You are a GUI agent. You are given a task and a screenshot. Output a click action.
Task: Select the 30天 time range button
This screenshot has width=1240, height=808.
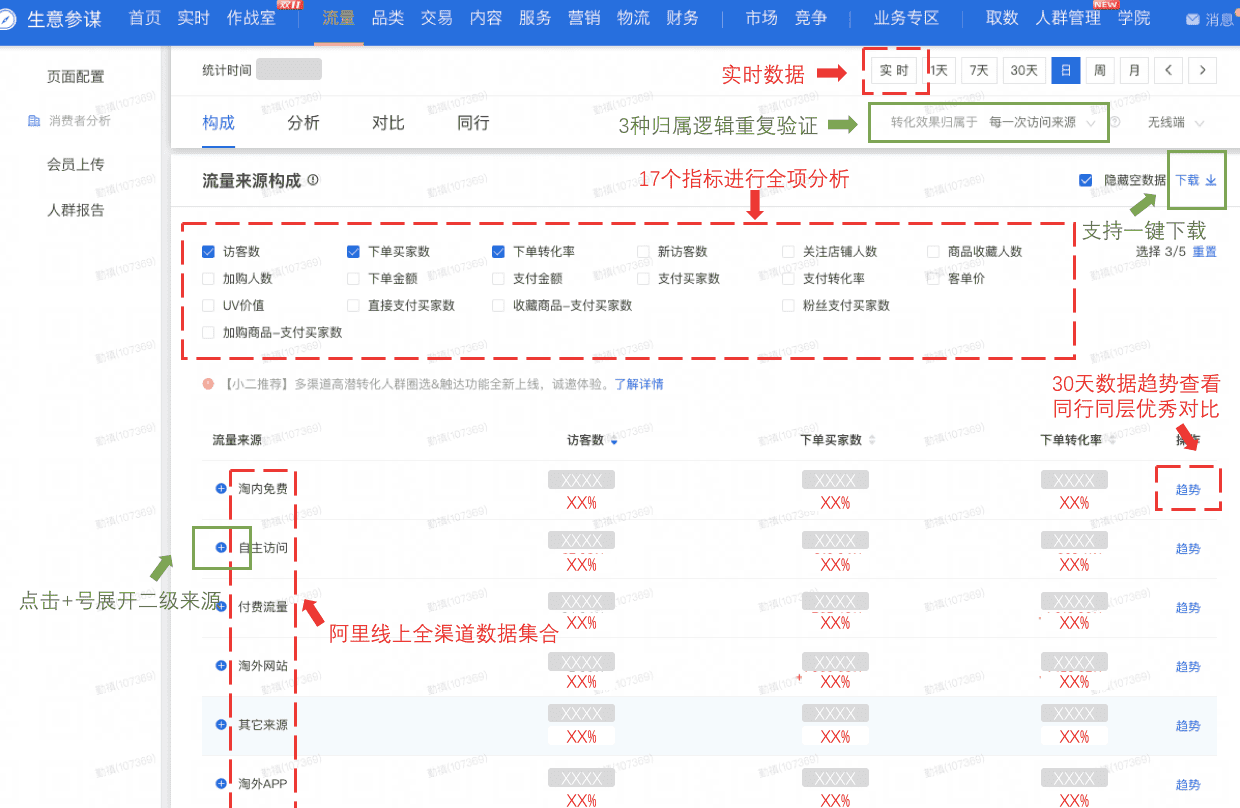[1024, 70]
